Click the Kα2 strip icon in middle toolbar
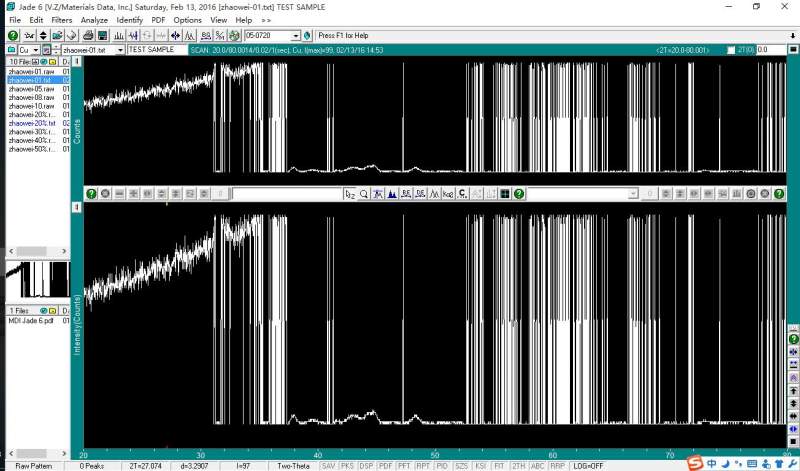Image resolution: width=800 pixels, height=471 pixels. (448, 194)
